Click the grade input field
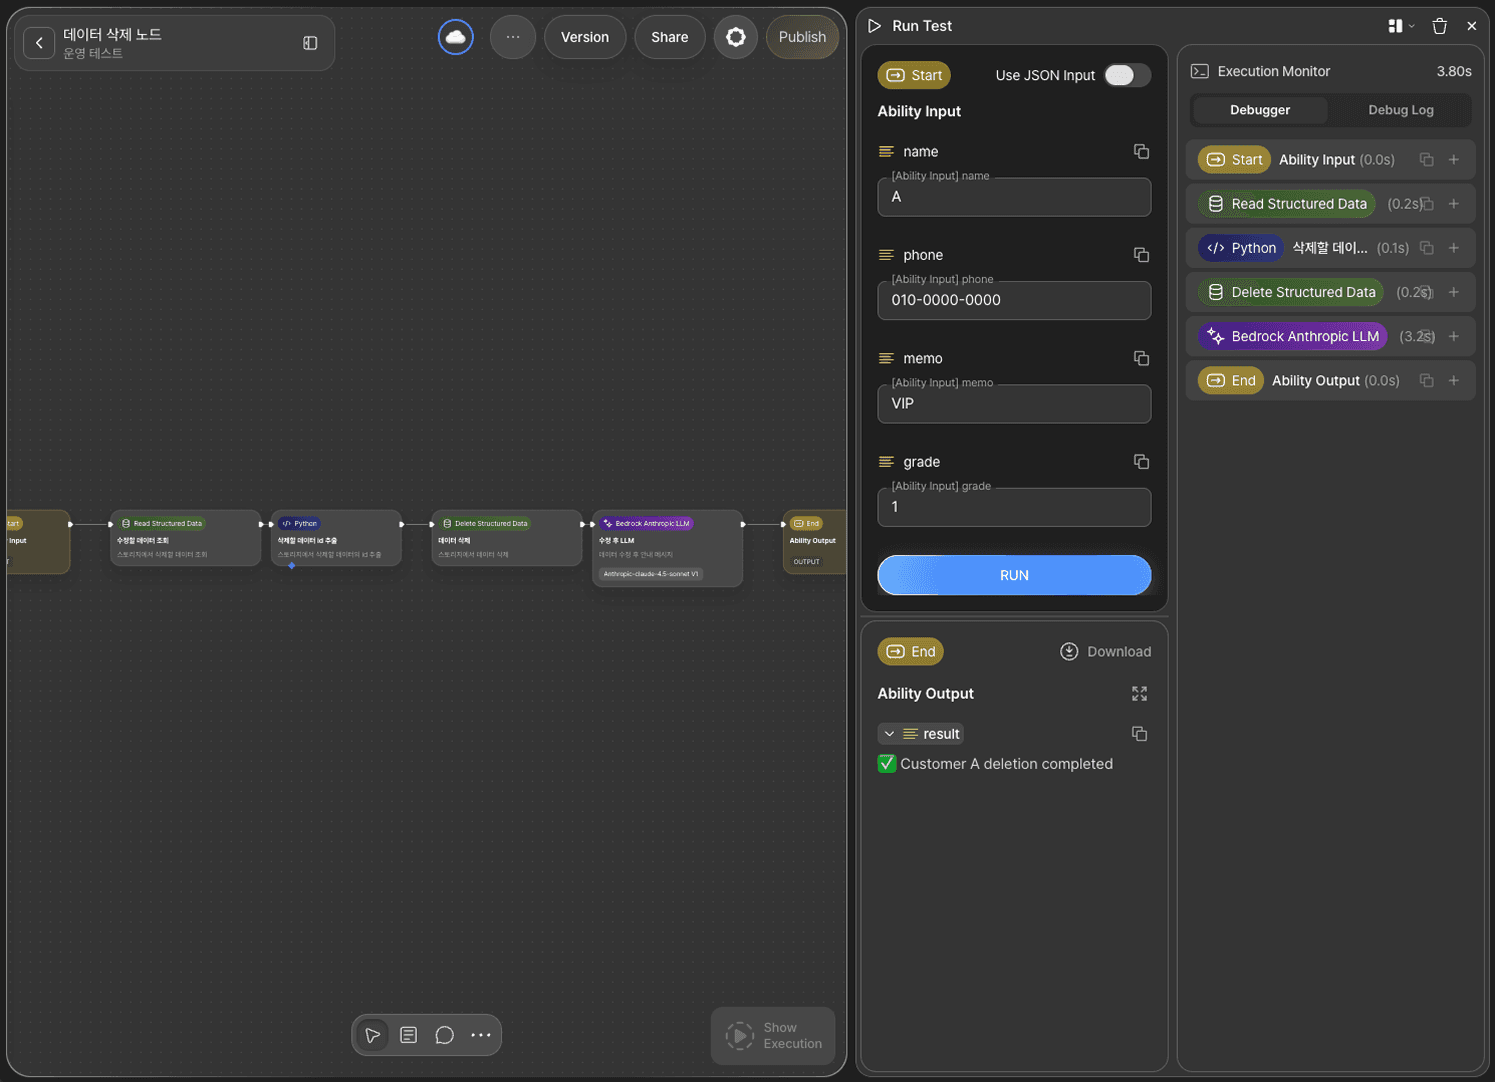 (x=1014, y=507)
